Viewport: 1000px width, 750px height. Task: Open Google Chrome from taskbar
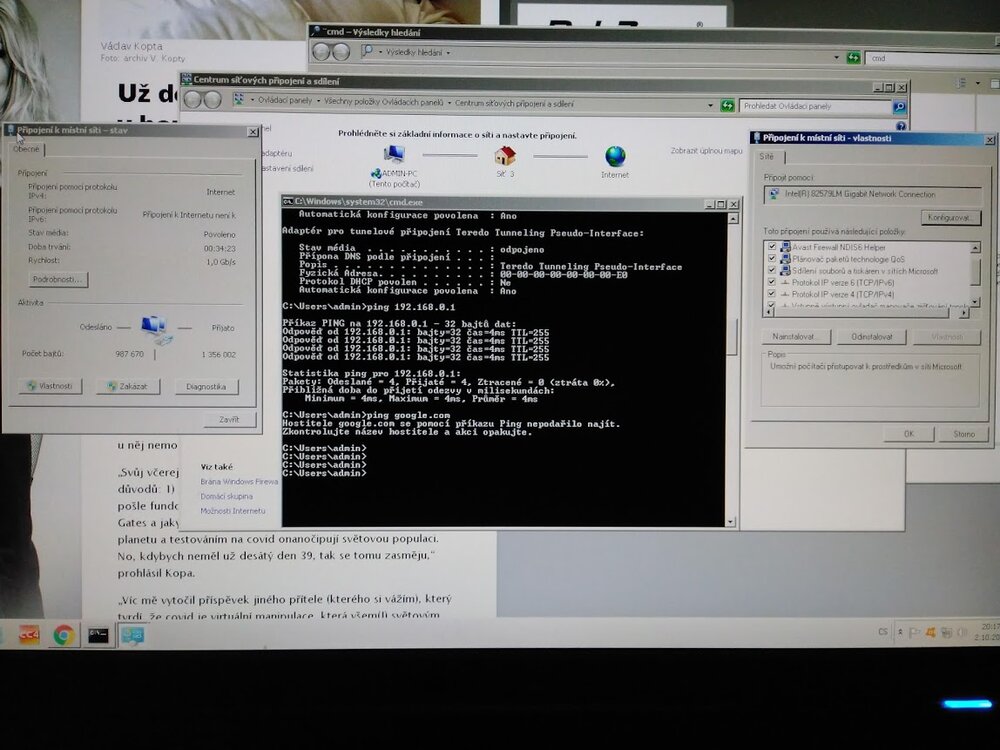pyautogui.click(x=63, y=635)
